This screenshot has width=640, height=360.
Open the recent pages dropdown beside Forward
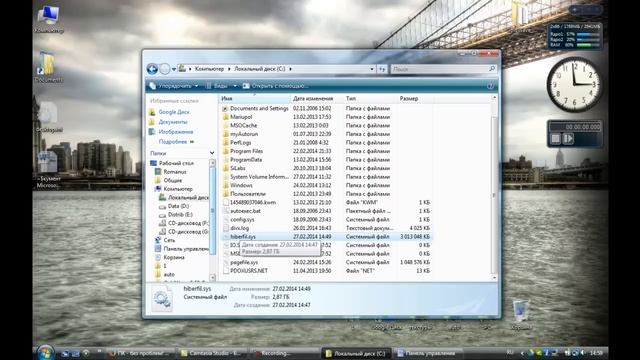[174, 69]
